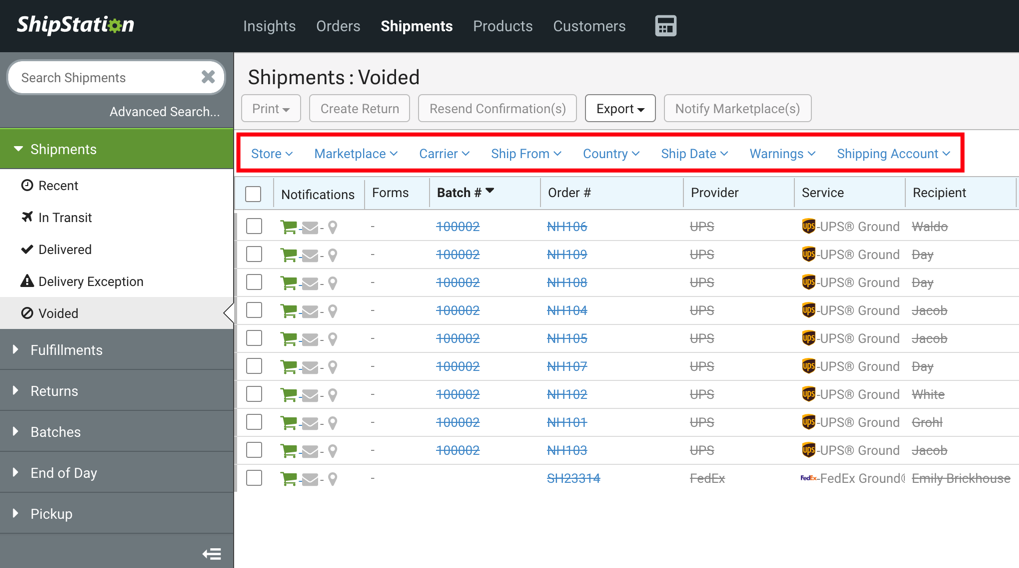Viewport: 1019px width, 568px height.
Task: Open the Store filter dropdown
Action: (x=272, y=154)
